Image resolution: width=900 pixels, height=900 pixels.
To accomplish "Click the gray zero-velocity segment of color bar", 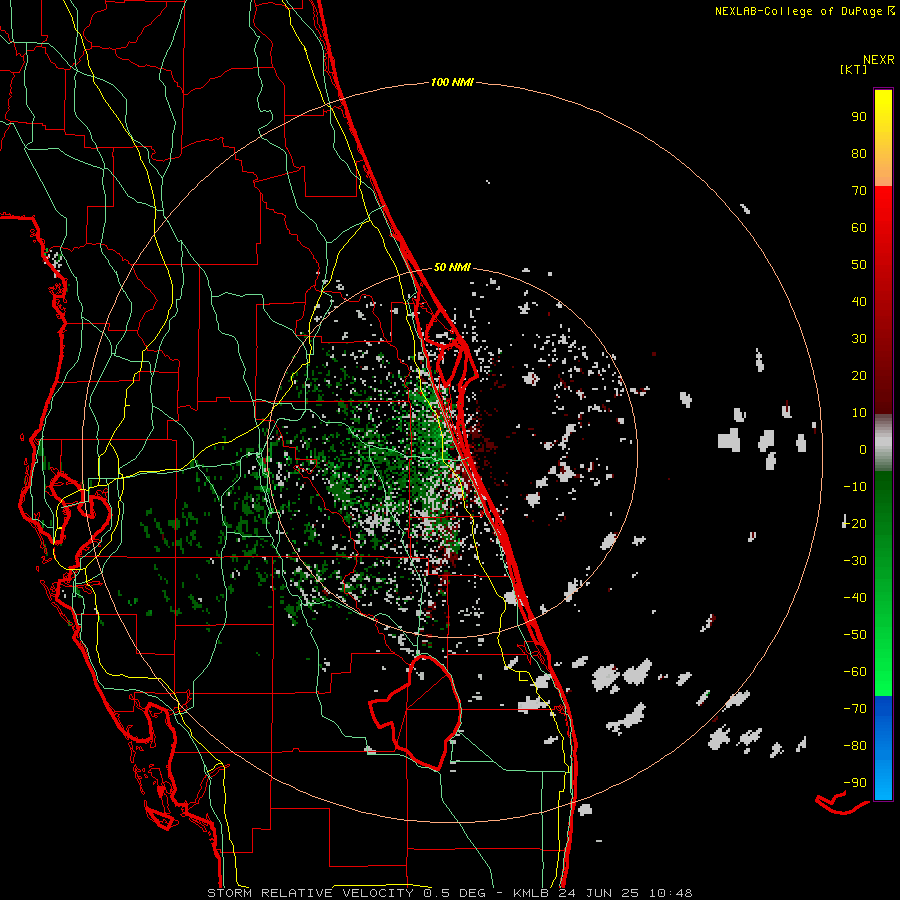I will (883, 442).
